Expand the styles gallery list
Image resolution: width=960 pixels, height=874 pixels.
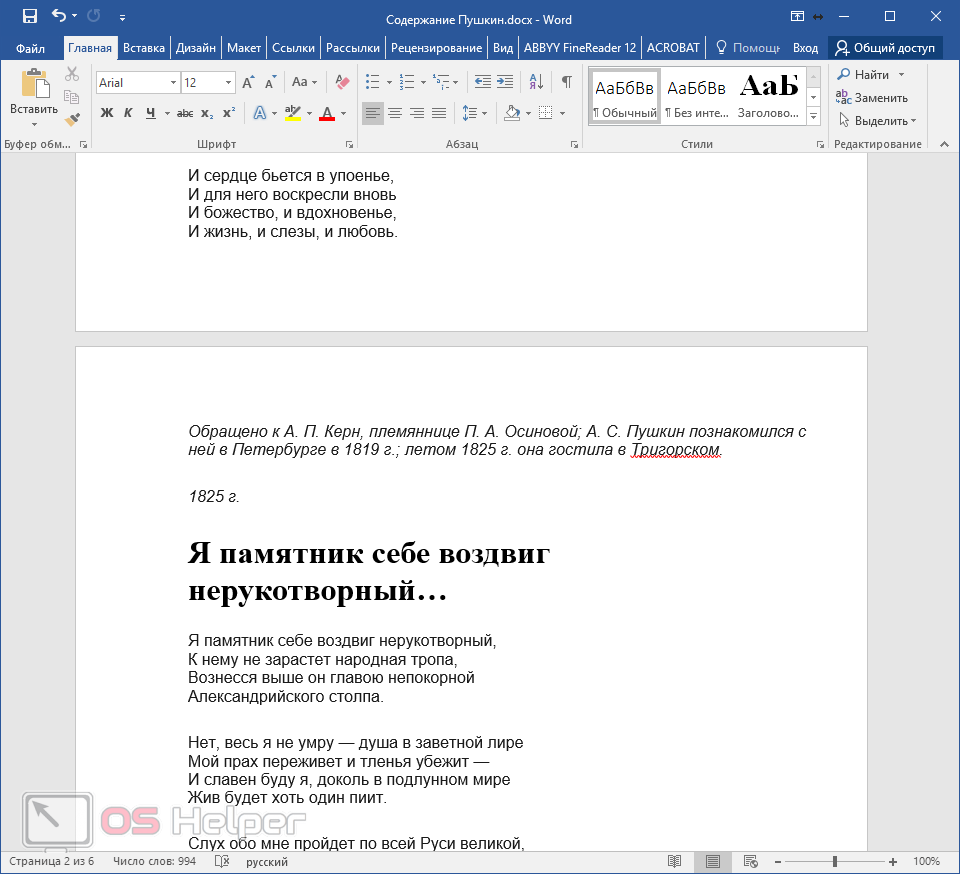pos(813,117)
